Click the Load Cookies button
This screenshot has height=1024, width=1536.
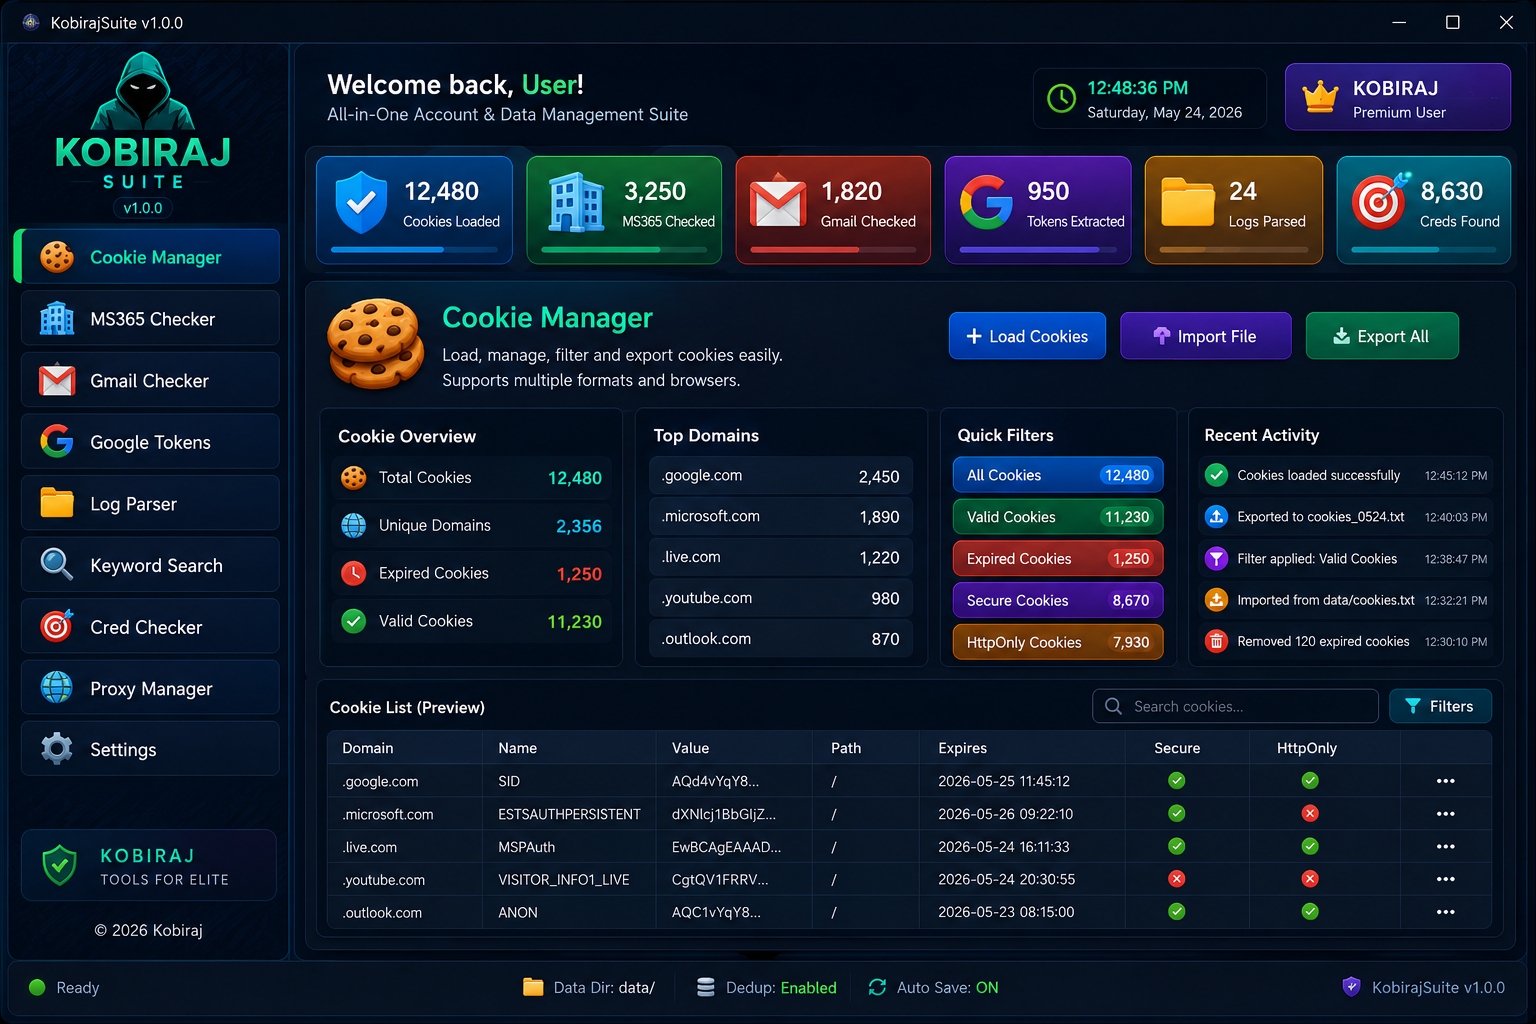click(x=1027, y=336)
